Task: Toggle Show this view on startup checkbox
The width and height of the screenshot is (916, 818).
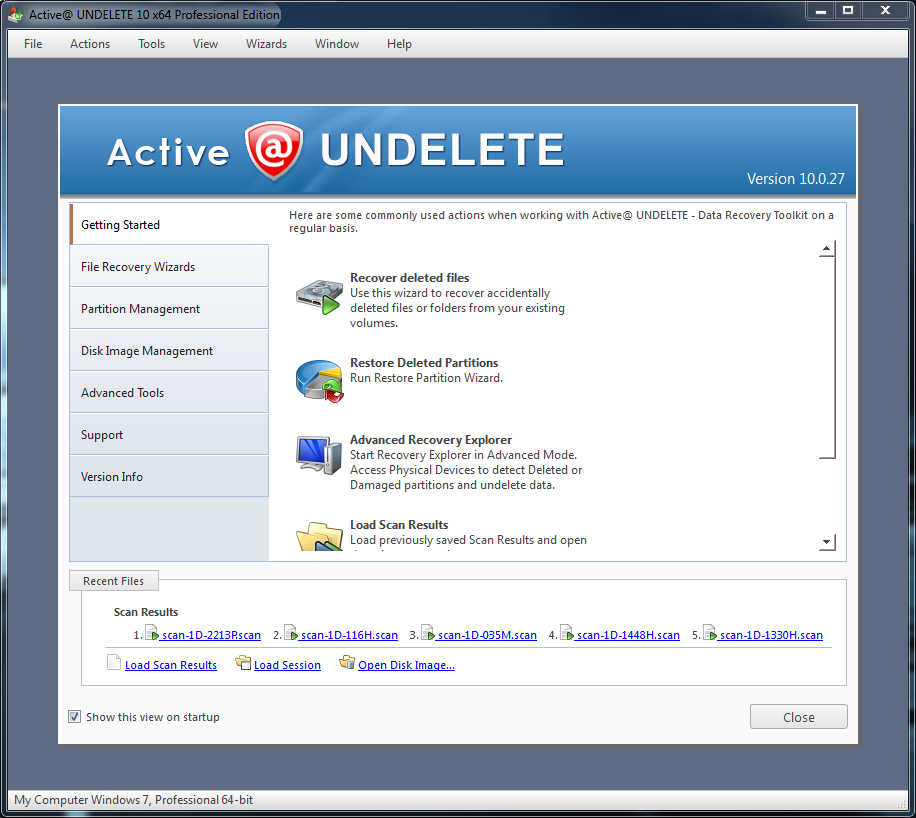Action: [x=74, y=716]
